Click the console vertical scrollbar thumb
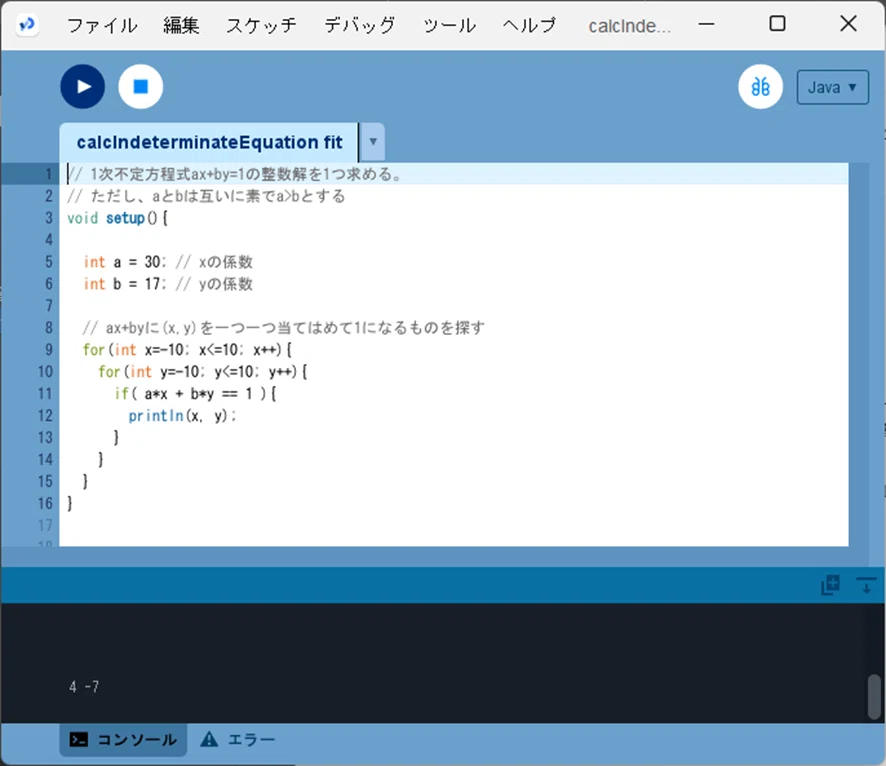The image size is (886, 766). point(874,697)
